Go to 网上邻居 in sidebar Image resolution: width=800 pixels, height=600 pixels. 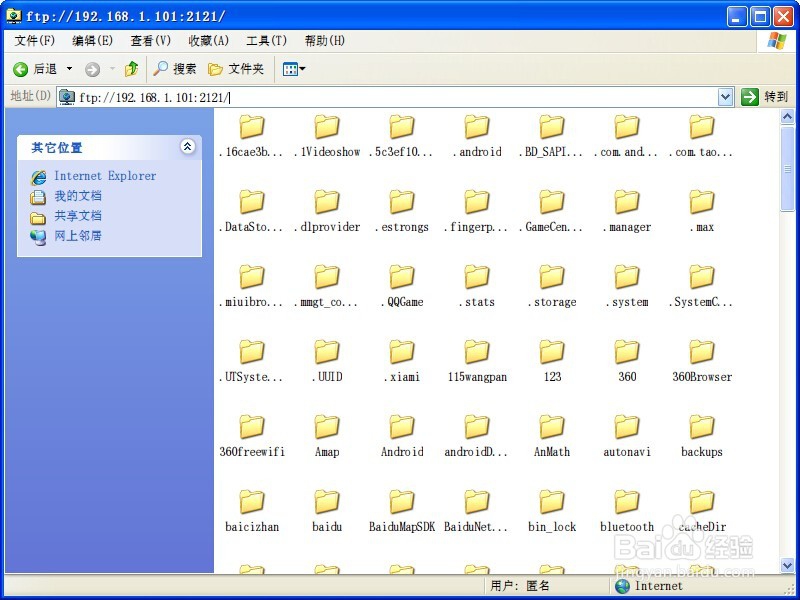point(78,236)
